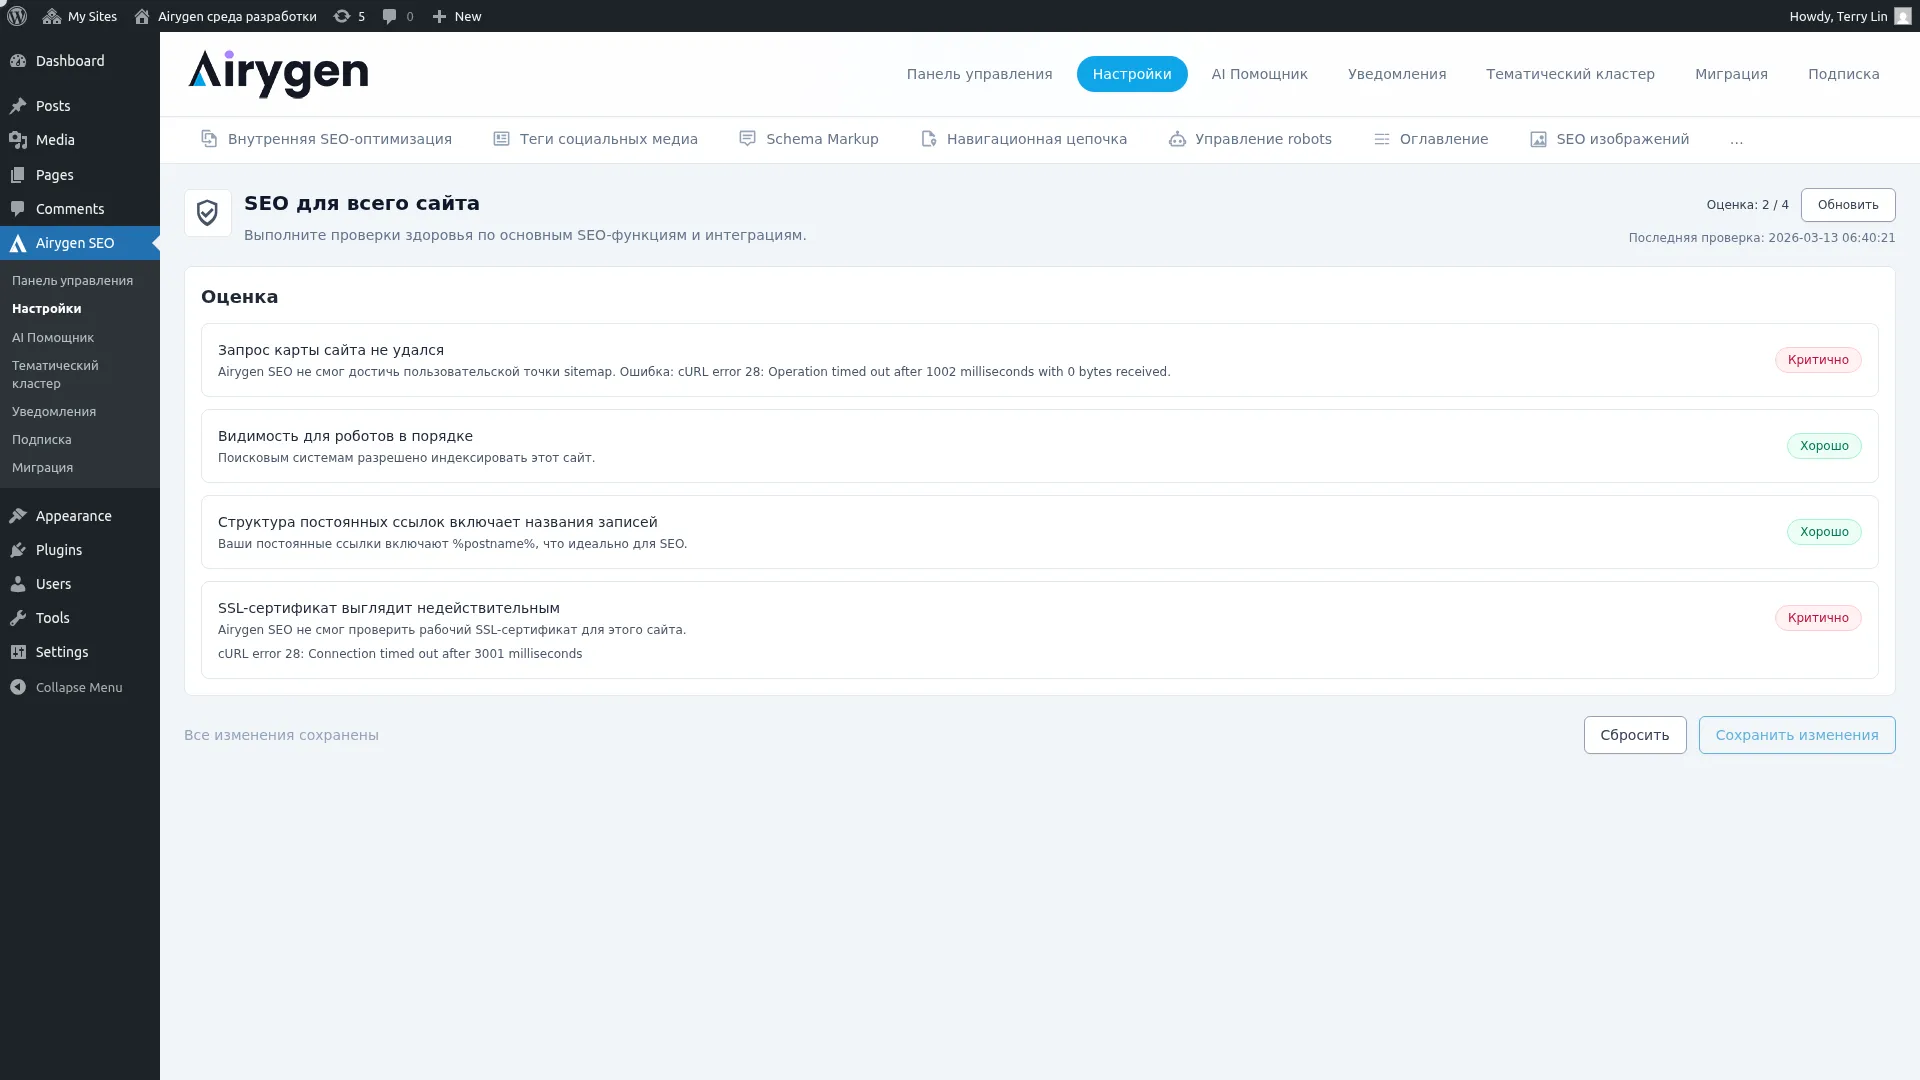The height and width of the screenshot is (1080, 1920).
Task: Switch to AI Помощник in top navigation
Action: [x=1259, y=74]
